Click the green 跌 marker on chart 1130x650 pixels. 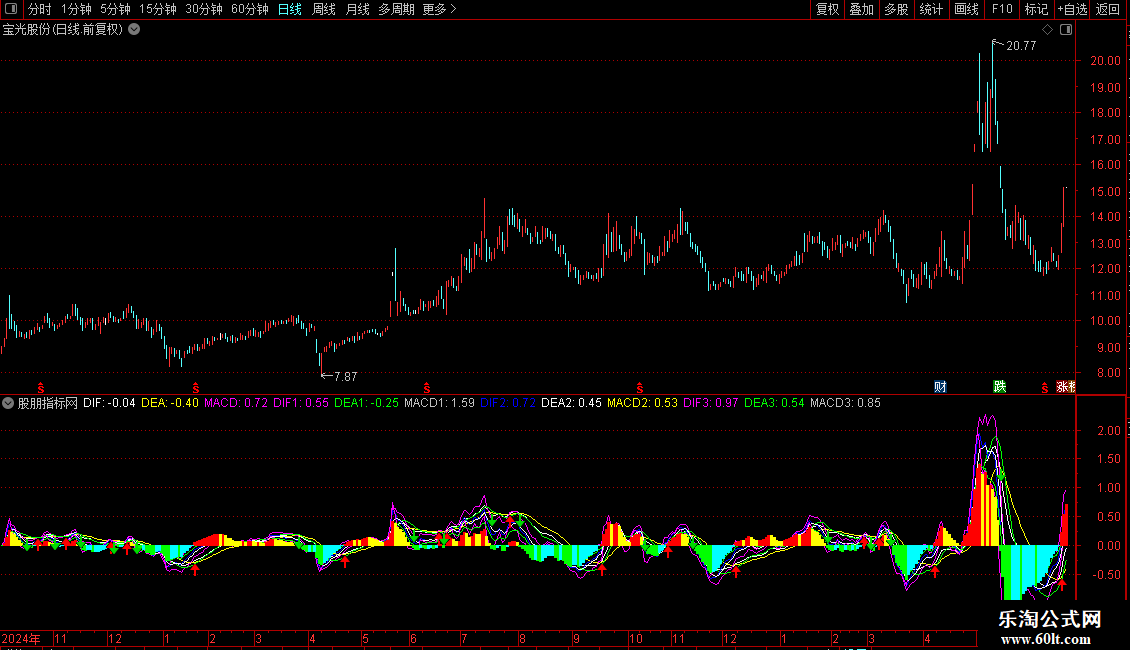[1000, 387]
